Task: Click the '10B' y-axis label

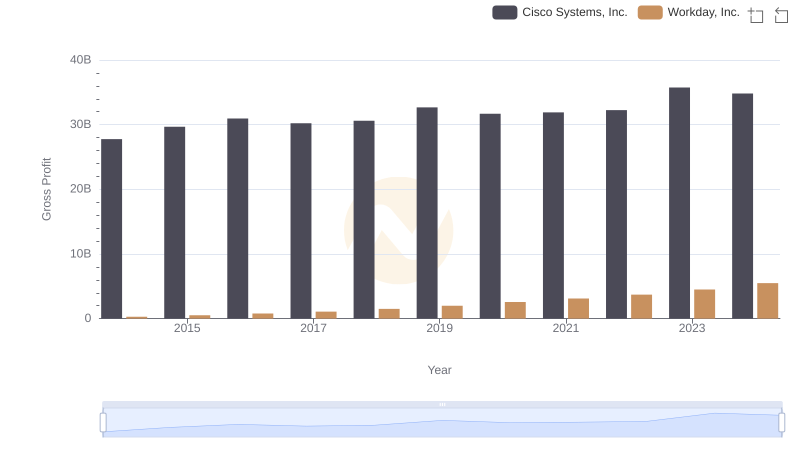Action: [81, 253]
